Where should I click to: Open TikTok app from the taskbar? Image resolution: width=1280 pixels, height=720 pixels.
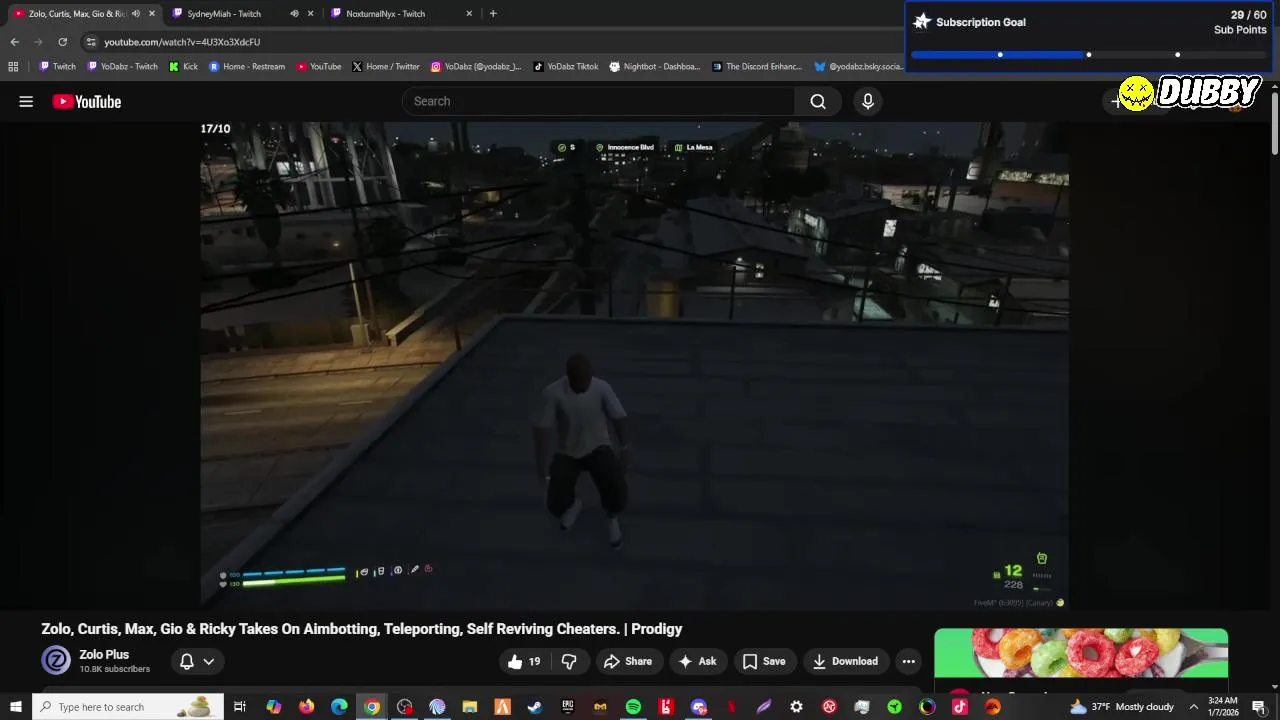tap(960, 707)
